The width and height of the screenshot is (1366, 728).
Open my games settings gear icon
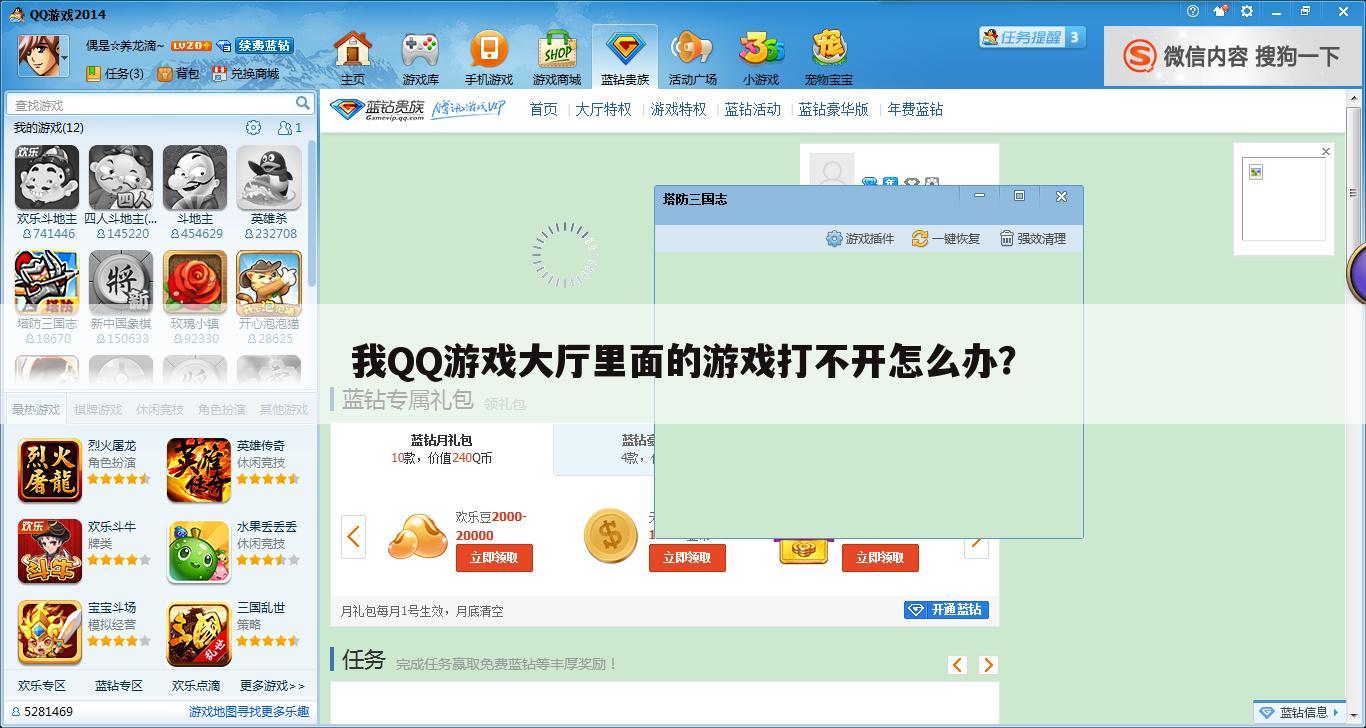253,127
